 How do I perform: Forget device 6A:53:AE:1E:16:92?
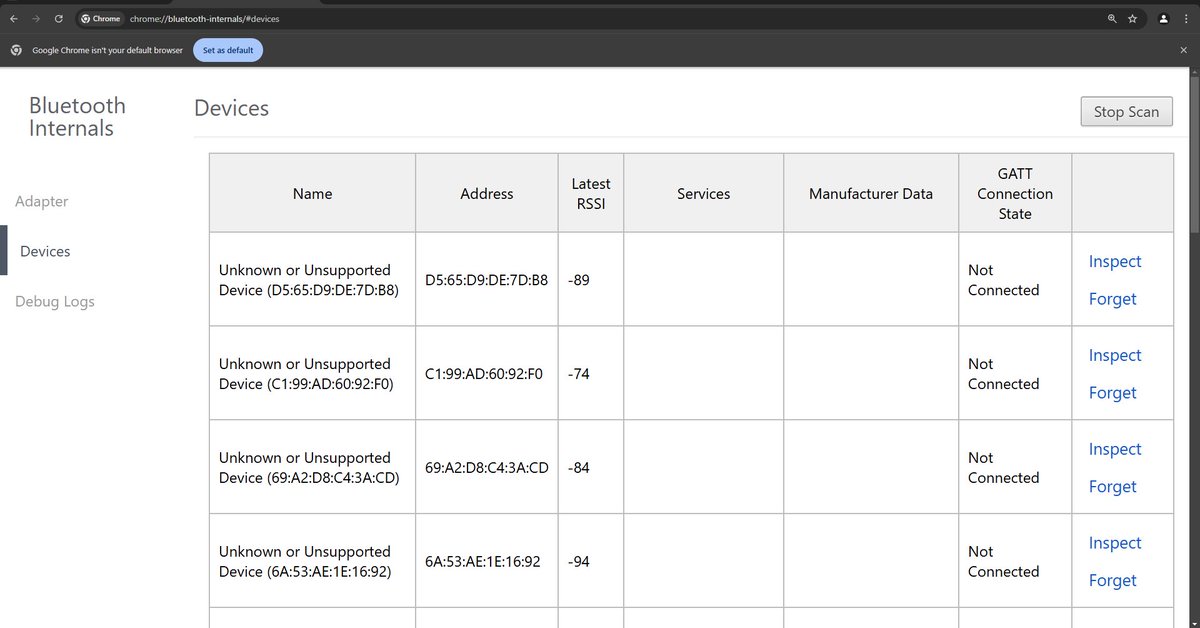click(x=1113, y=581)
